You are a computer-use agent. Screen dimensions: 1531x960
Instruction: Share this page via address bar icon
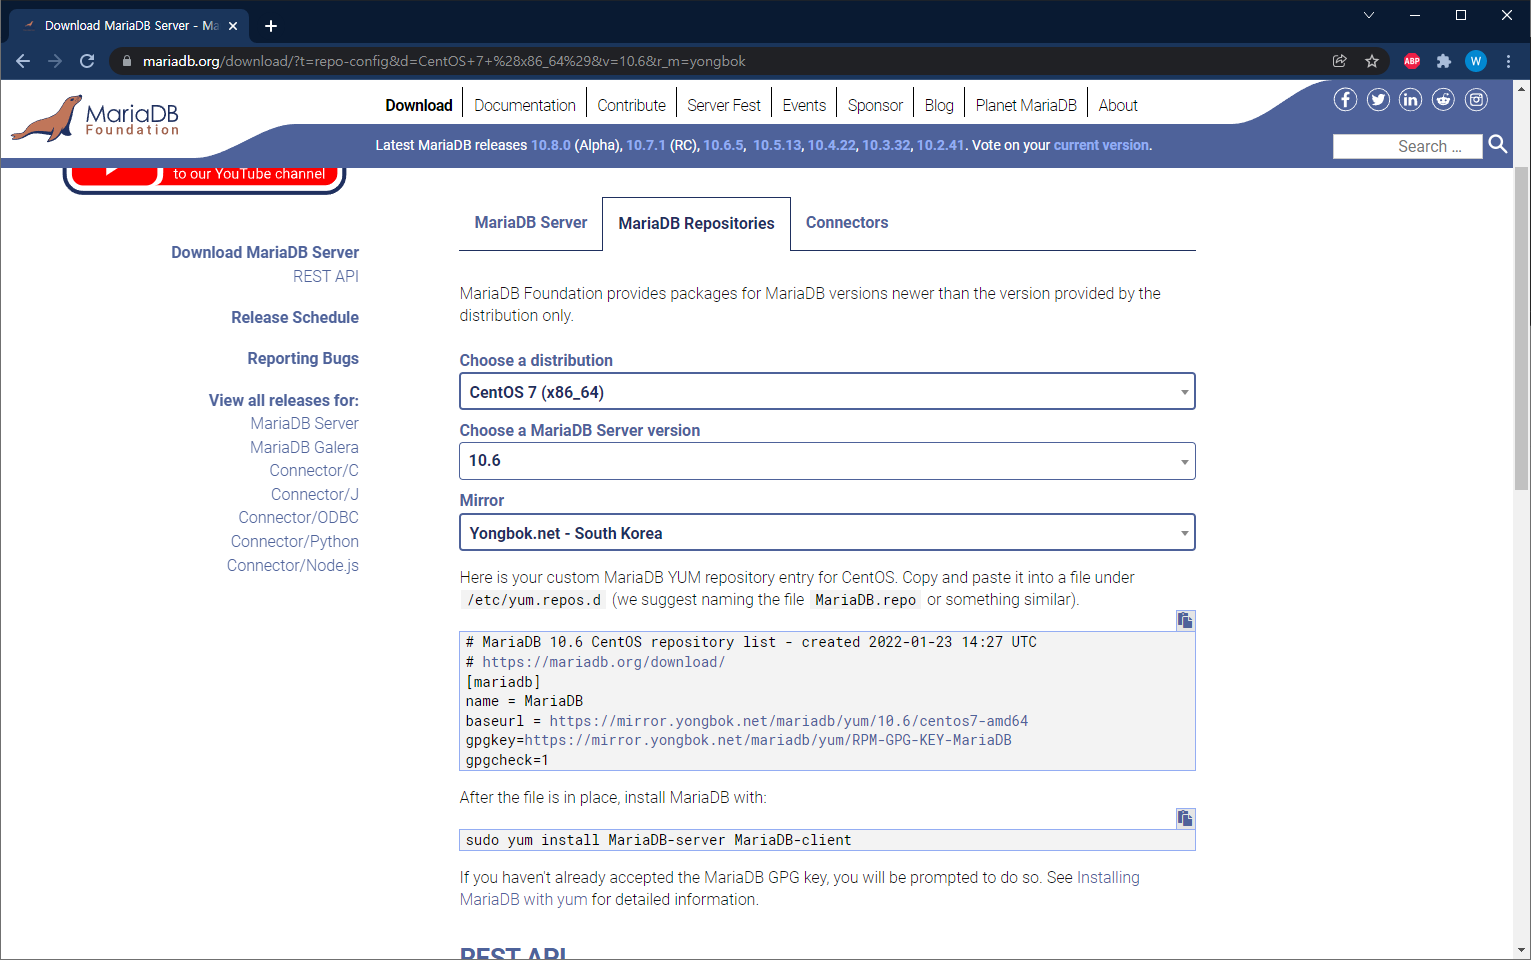tap(1340, 61)
